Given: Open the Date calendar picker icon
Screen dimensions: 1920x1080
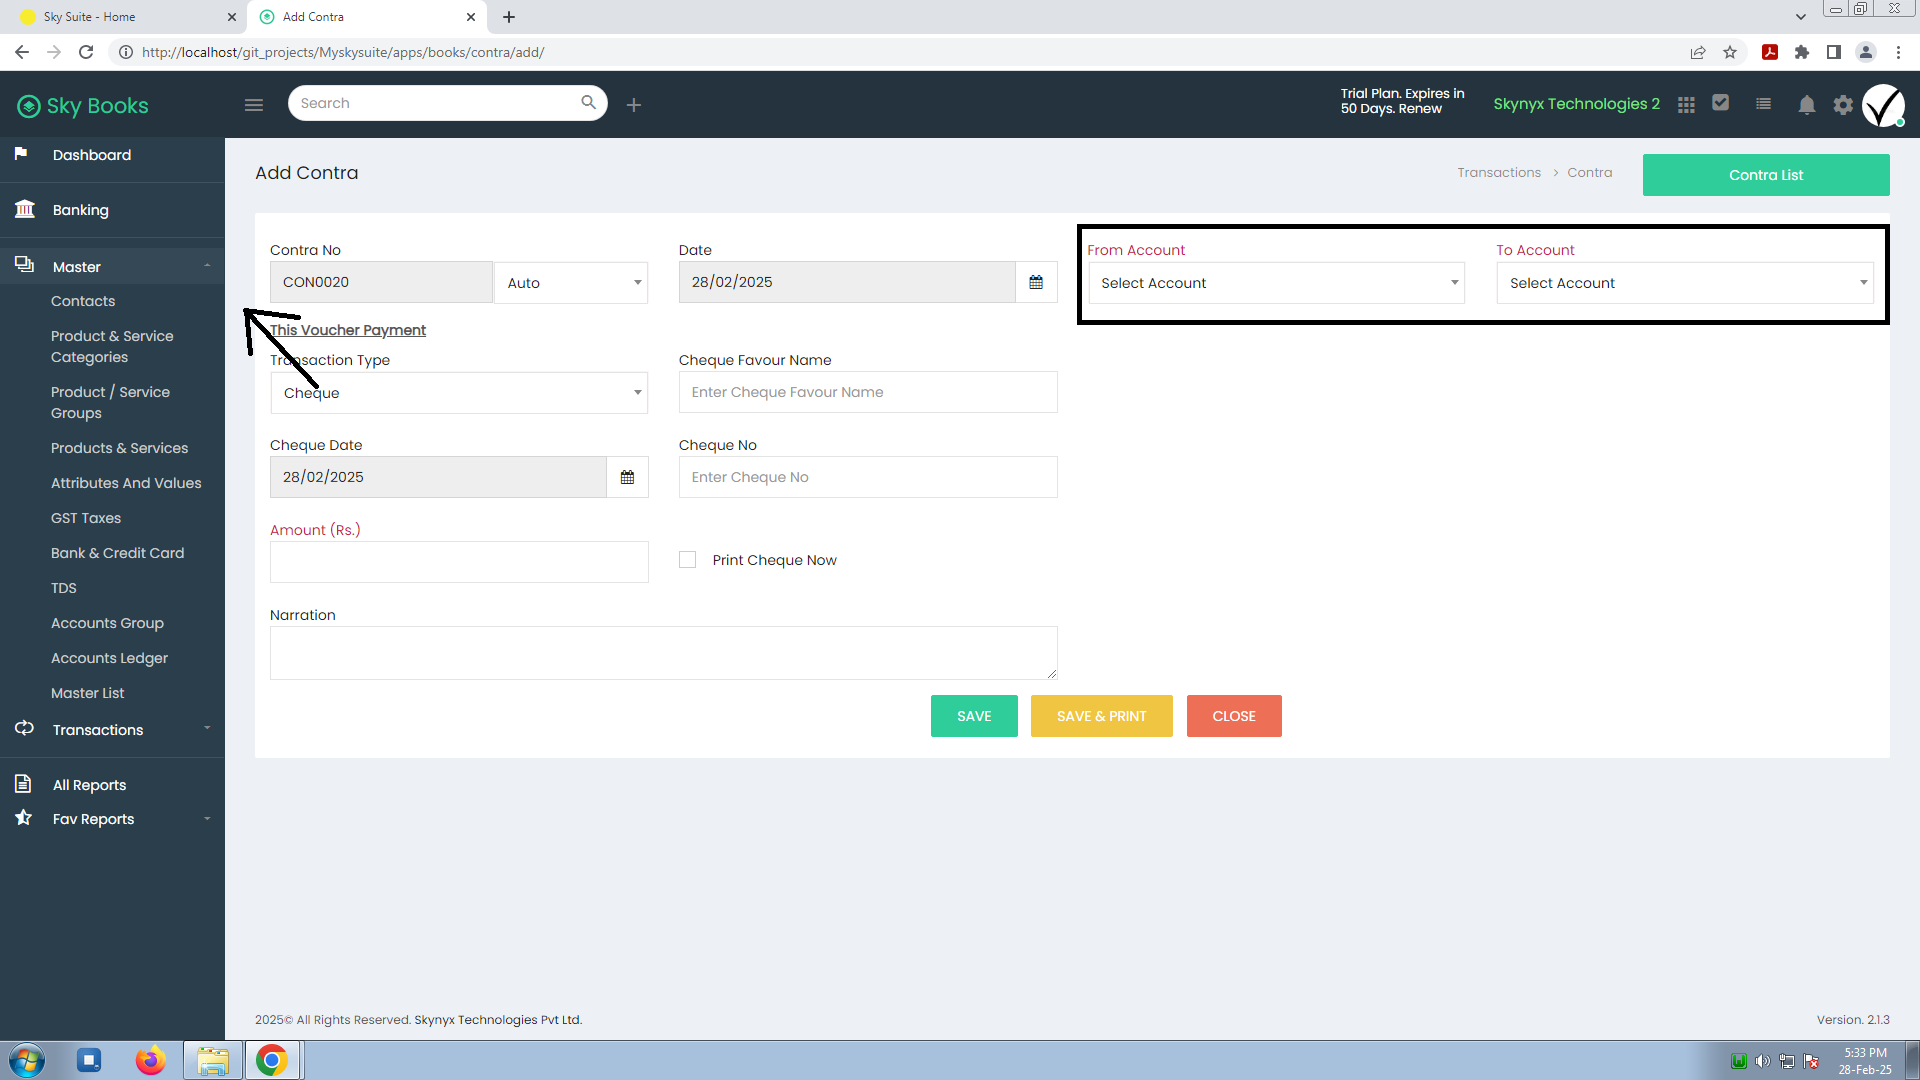Looking at the screenshot, I should coord(1036,282).
